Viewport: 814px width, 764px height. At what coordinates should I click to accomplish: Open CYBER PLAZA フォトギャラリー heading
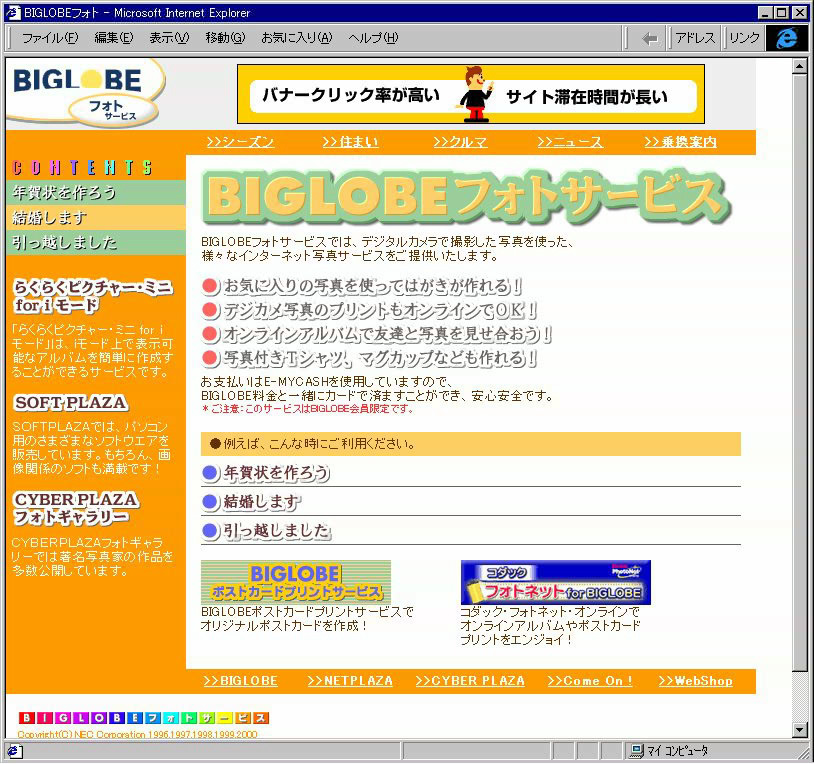coord(76,508)
